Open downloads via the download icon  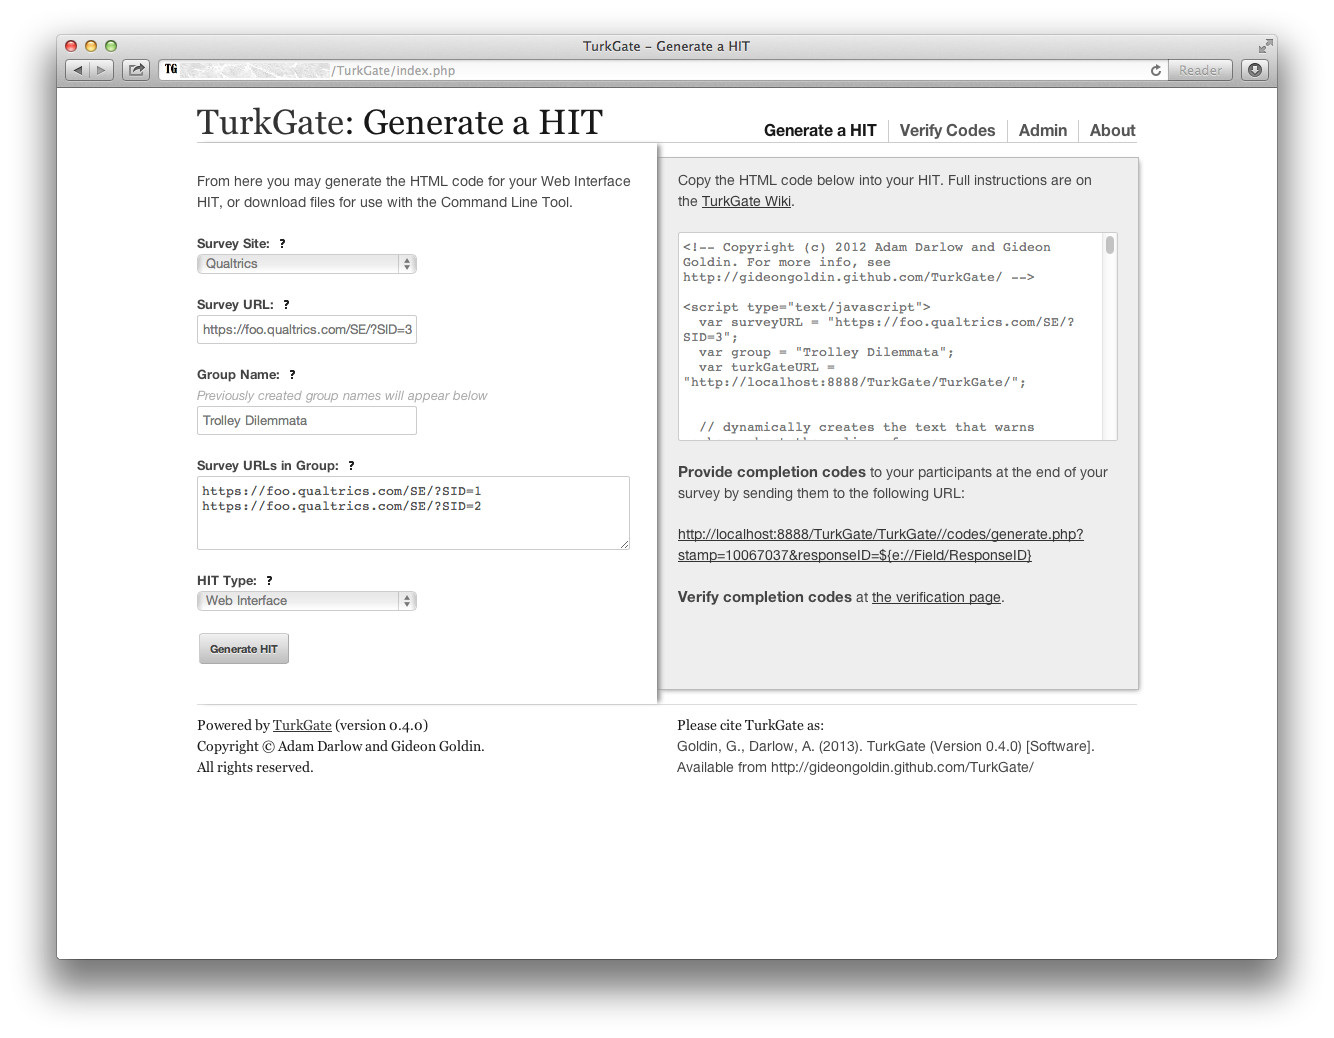click(x=1255, y=69)
